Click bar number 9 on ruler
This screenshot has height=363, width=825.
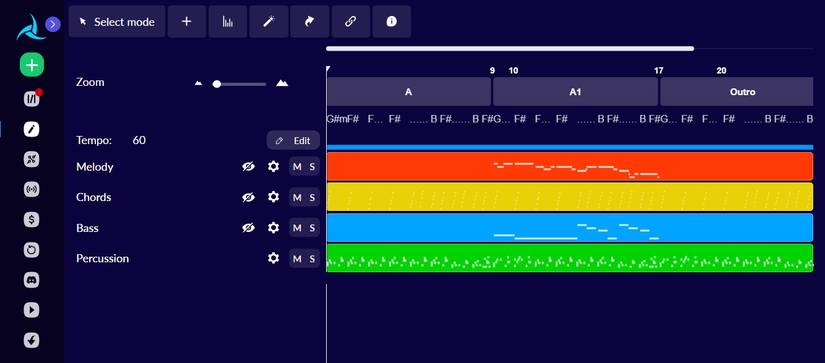492,70
